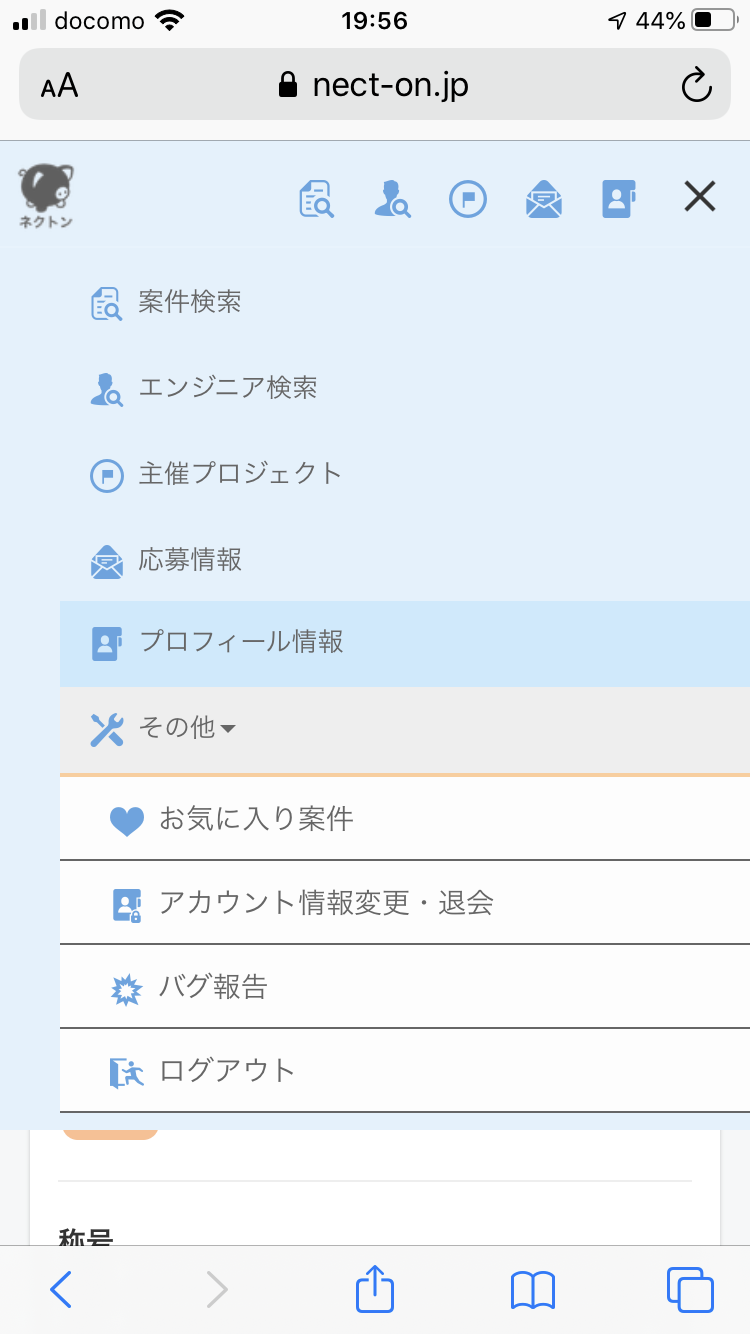Tap the envelope applications icon in header
Viewport: 750px width, 1334px height.
click(544, 198)
